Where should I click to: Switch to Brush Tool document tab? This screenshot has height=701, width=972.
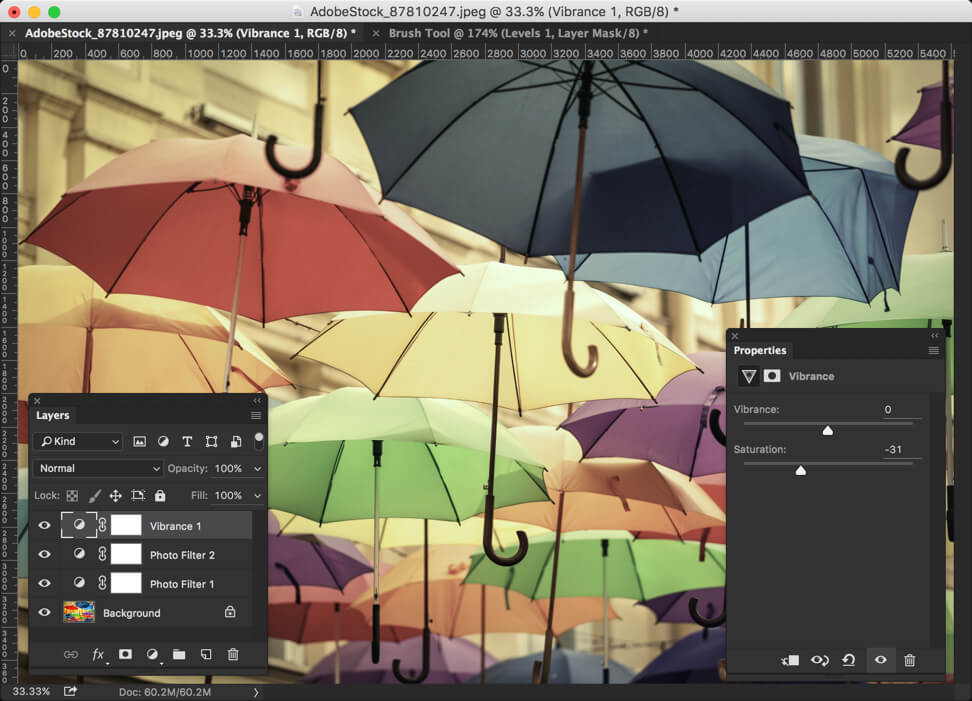pos(518,33)
